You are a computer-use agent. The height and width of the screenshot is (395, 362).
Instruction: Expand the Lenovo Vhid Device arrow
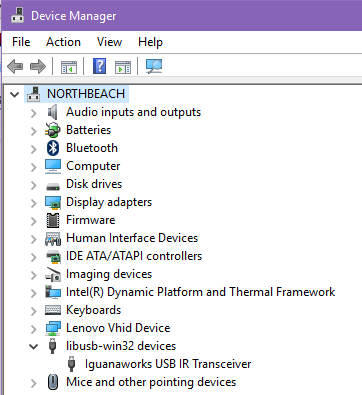pyautogui.click(x=33, y=329)
